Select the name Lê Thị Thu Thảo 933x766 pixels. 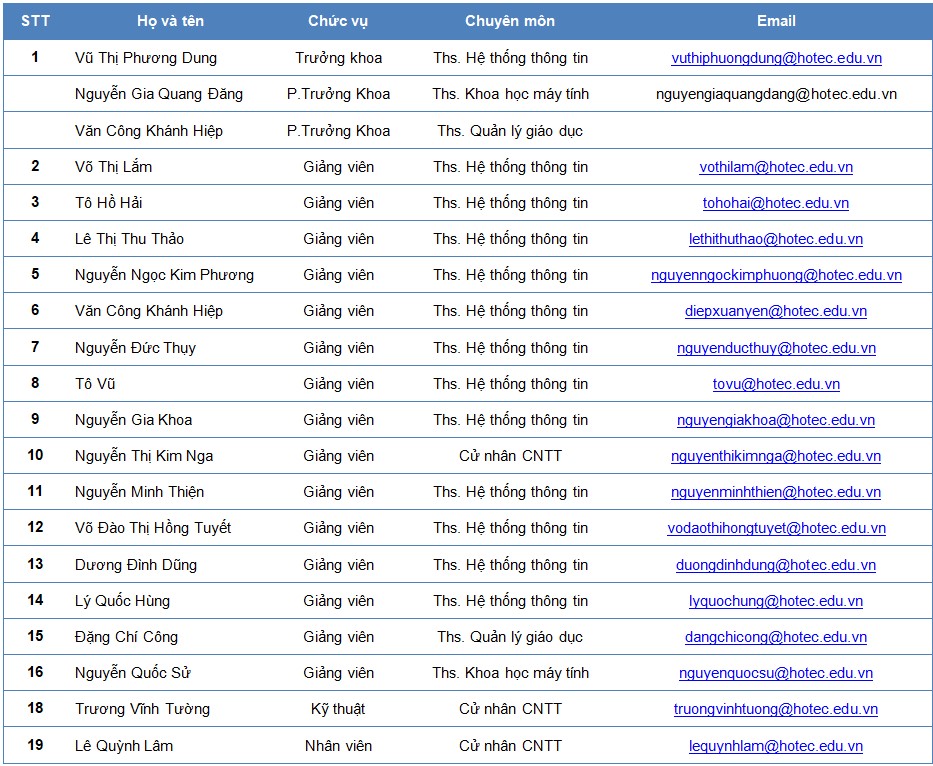[x=129, y=239]
